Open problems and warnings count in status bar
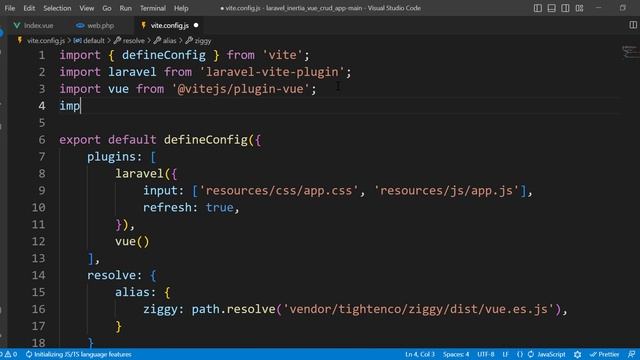This screenshot has height=360, width=640. (9, 354)
